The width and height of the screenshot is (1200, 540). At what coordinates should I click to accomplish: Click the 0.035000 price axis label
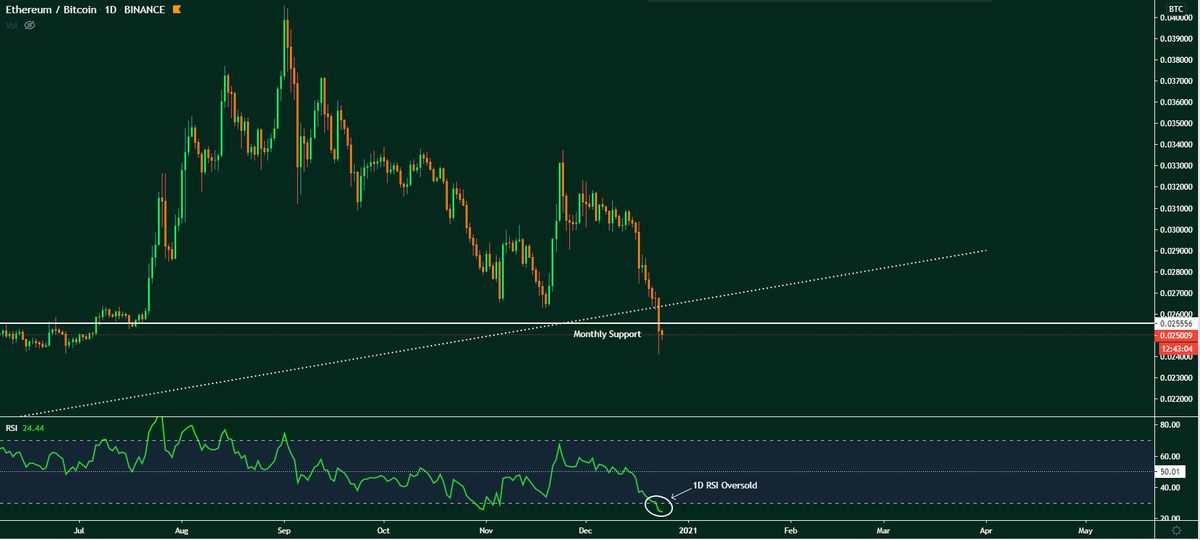[x=1177, y=124]
